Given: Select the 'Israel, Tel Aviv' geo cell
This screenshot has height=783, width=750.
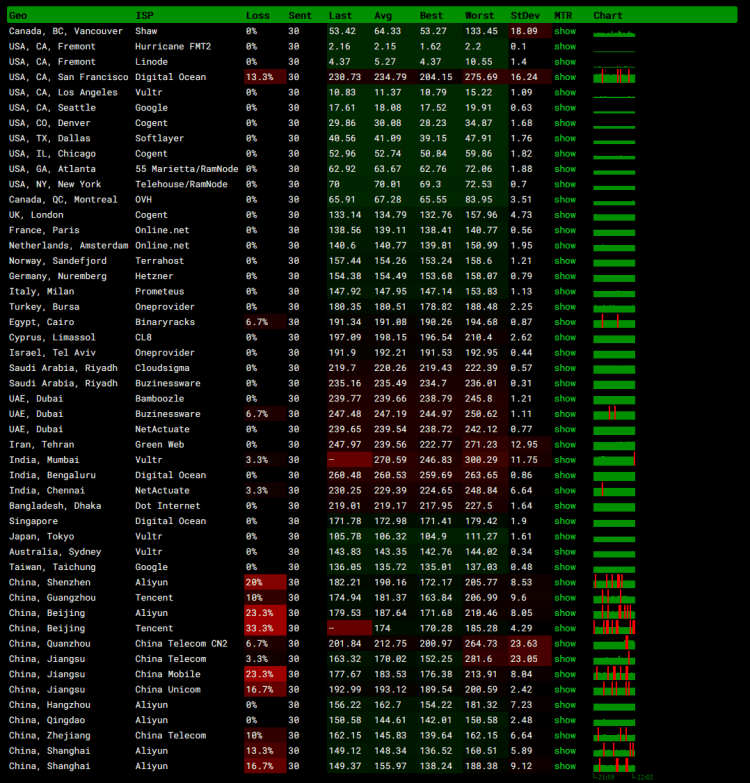Looking at the screenshot, I should pos(52,353).
